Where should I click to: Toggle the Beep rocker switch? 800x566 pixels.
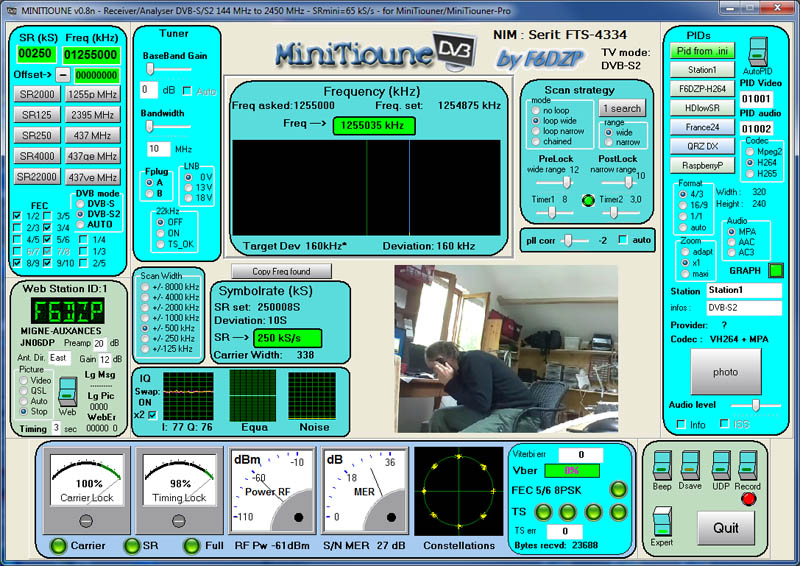[662, 465]
